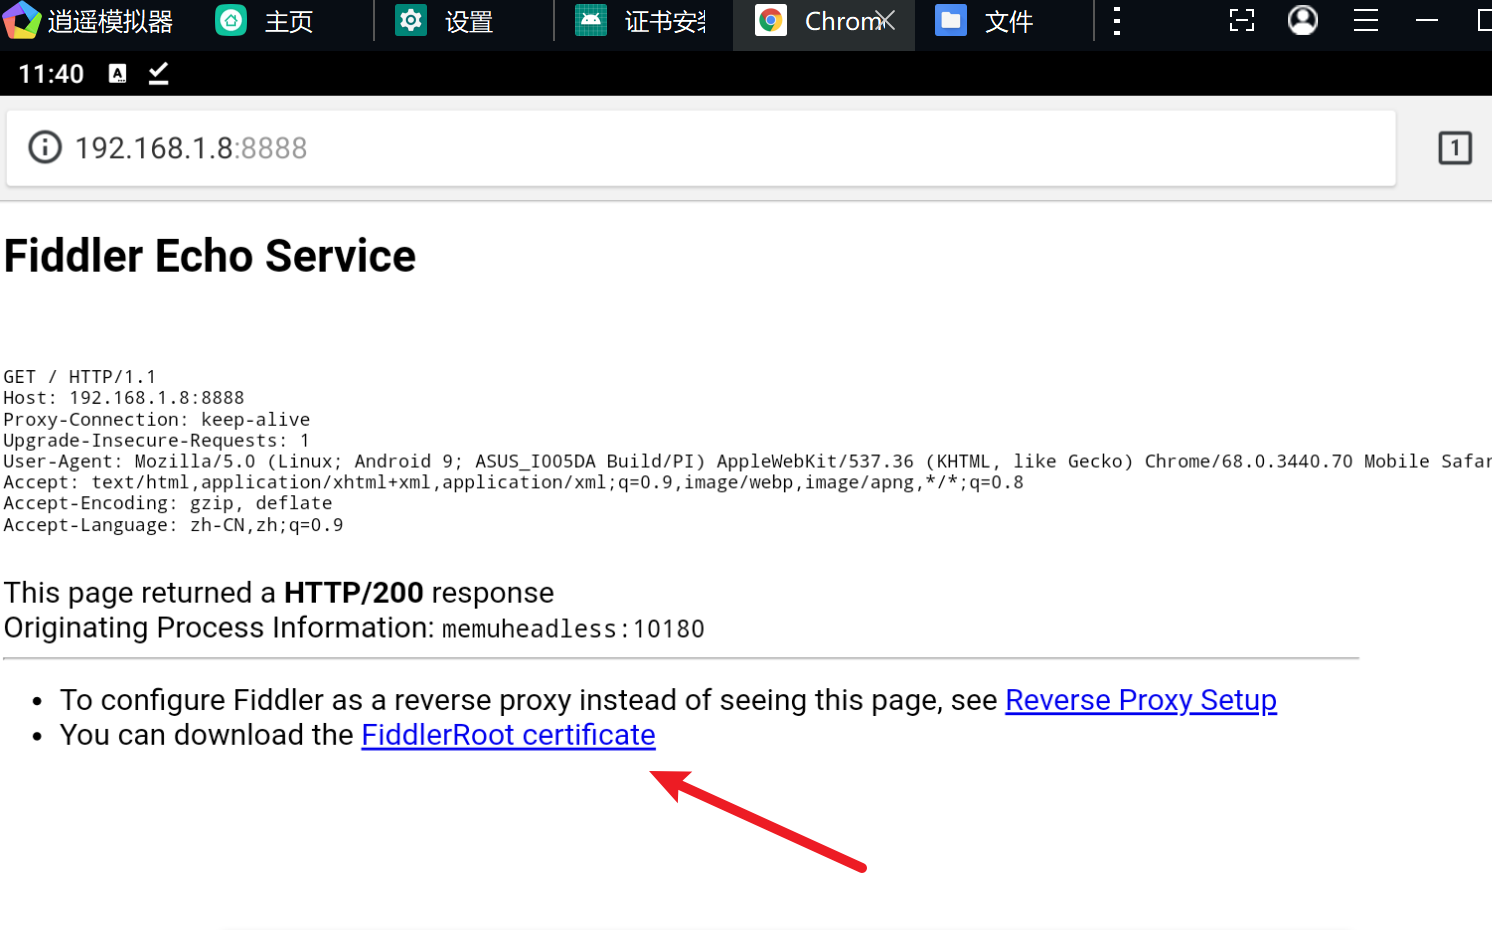This screenshot has width=1492, height=930.
Task: Click the 'Host: 192.168.1.8:8888' header line
Action: coord(124,398)
